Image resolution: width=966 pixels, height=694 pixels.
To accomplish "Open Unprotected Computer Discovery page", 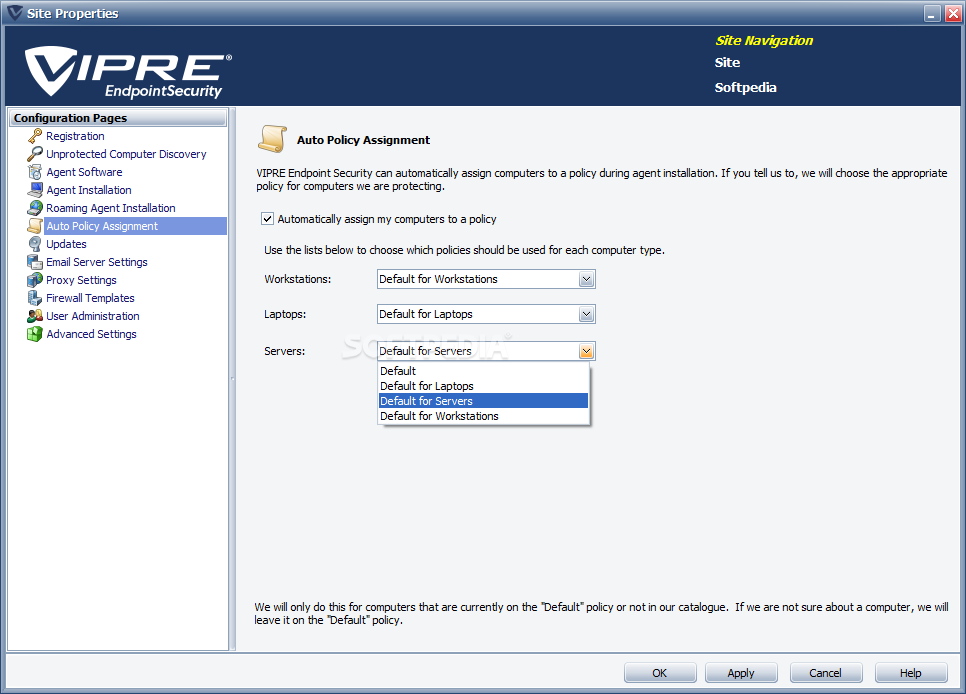I will pyautogui.click(x=126, y=154).
